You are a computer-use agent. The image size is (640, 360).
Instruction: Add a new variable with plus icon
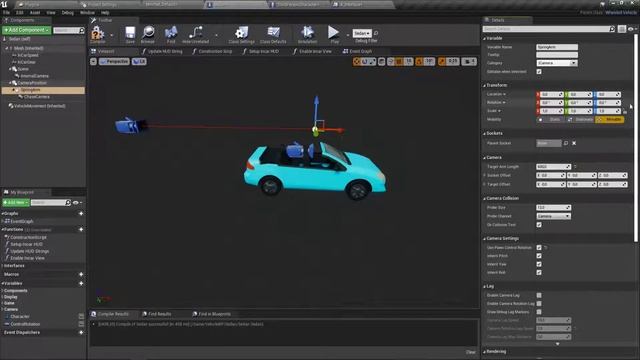(81, 283)
